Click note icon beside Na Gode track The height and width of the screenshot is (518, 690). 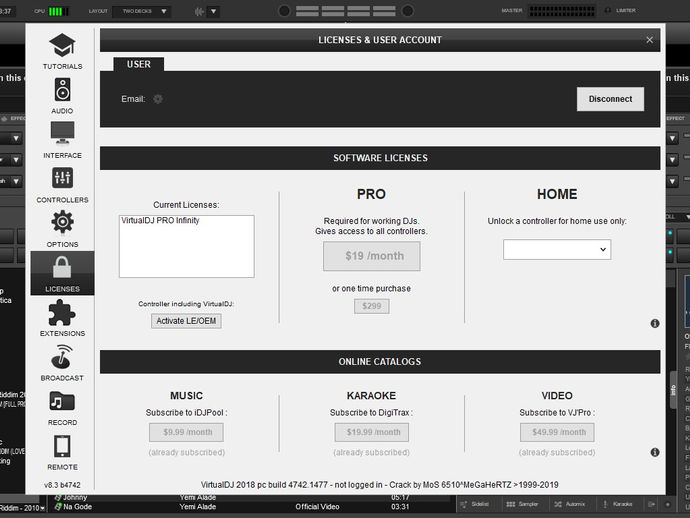click(x=57, y=507)
